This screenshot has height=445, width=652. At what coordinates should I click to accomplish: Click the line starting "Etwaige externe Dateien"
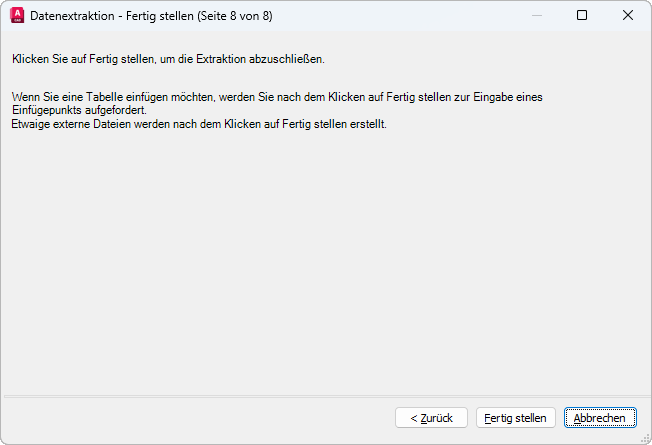[198, 124]
